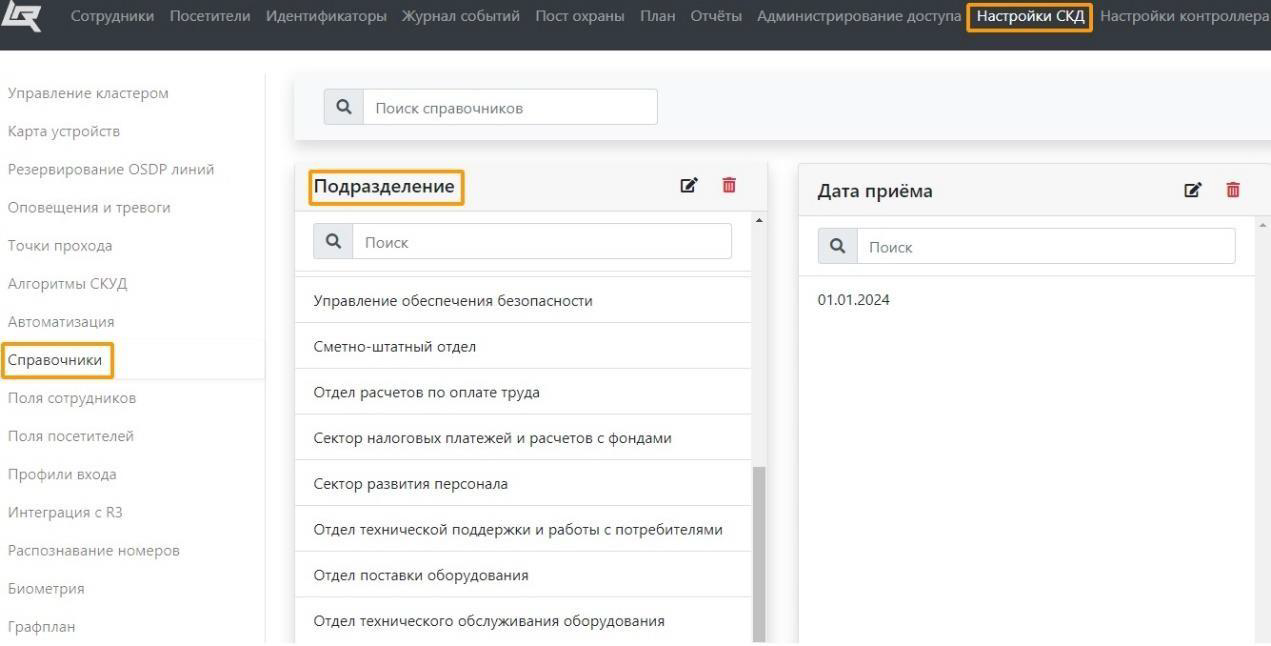This screenshot has height=646, width=1271.
Task: Go to Настройки контроллера tab
Action: pos(1184,18)
